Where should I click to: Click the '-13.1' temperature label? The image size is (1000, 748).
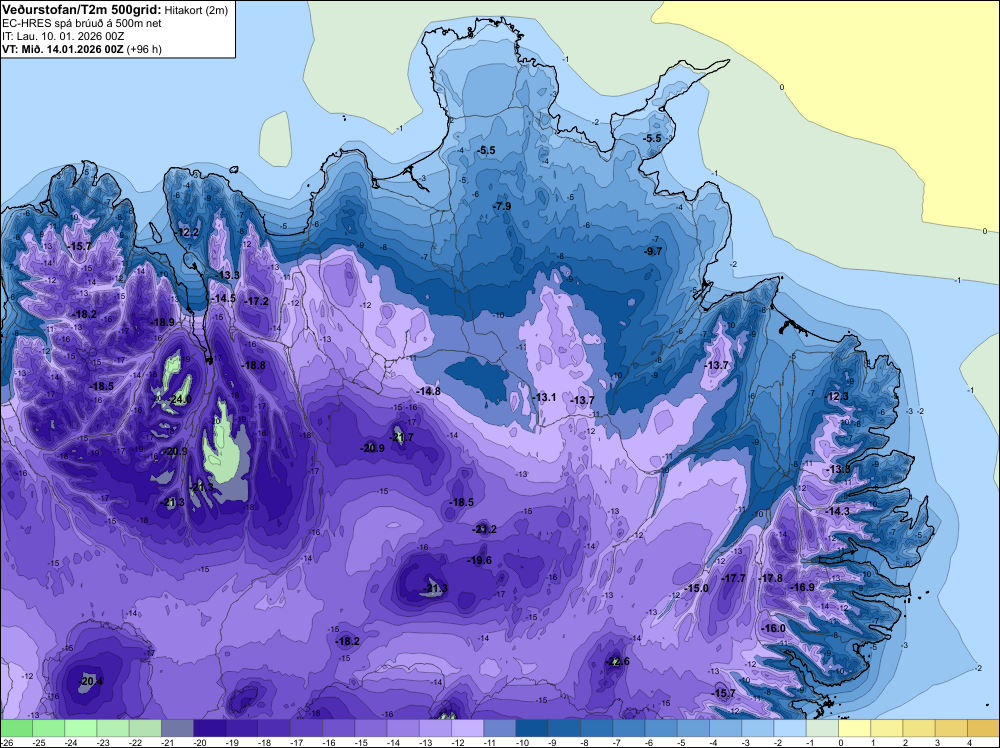tap(544, 397)
